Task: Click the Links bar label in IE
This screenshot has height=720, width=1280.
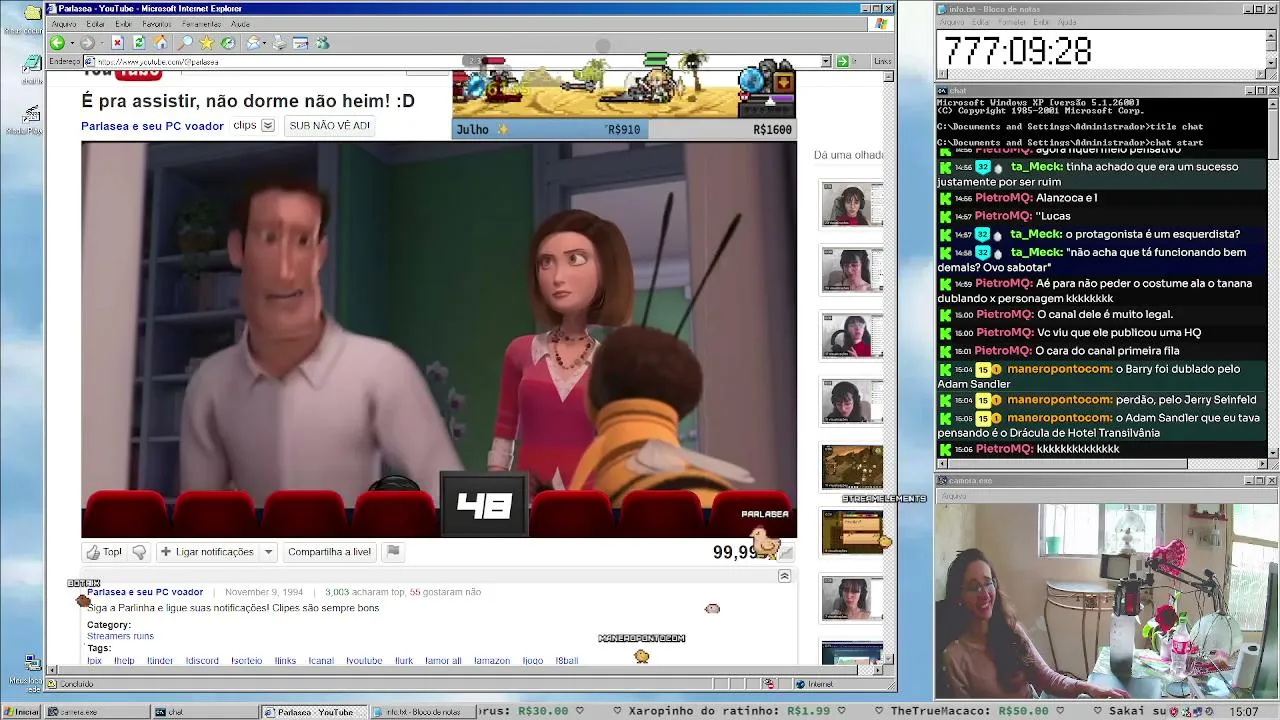Action: click(882, 61)
